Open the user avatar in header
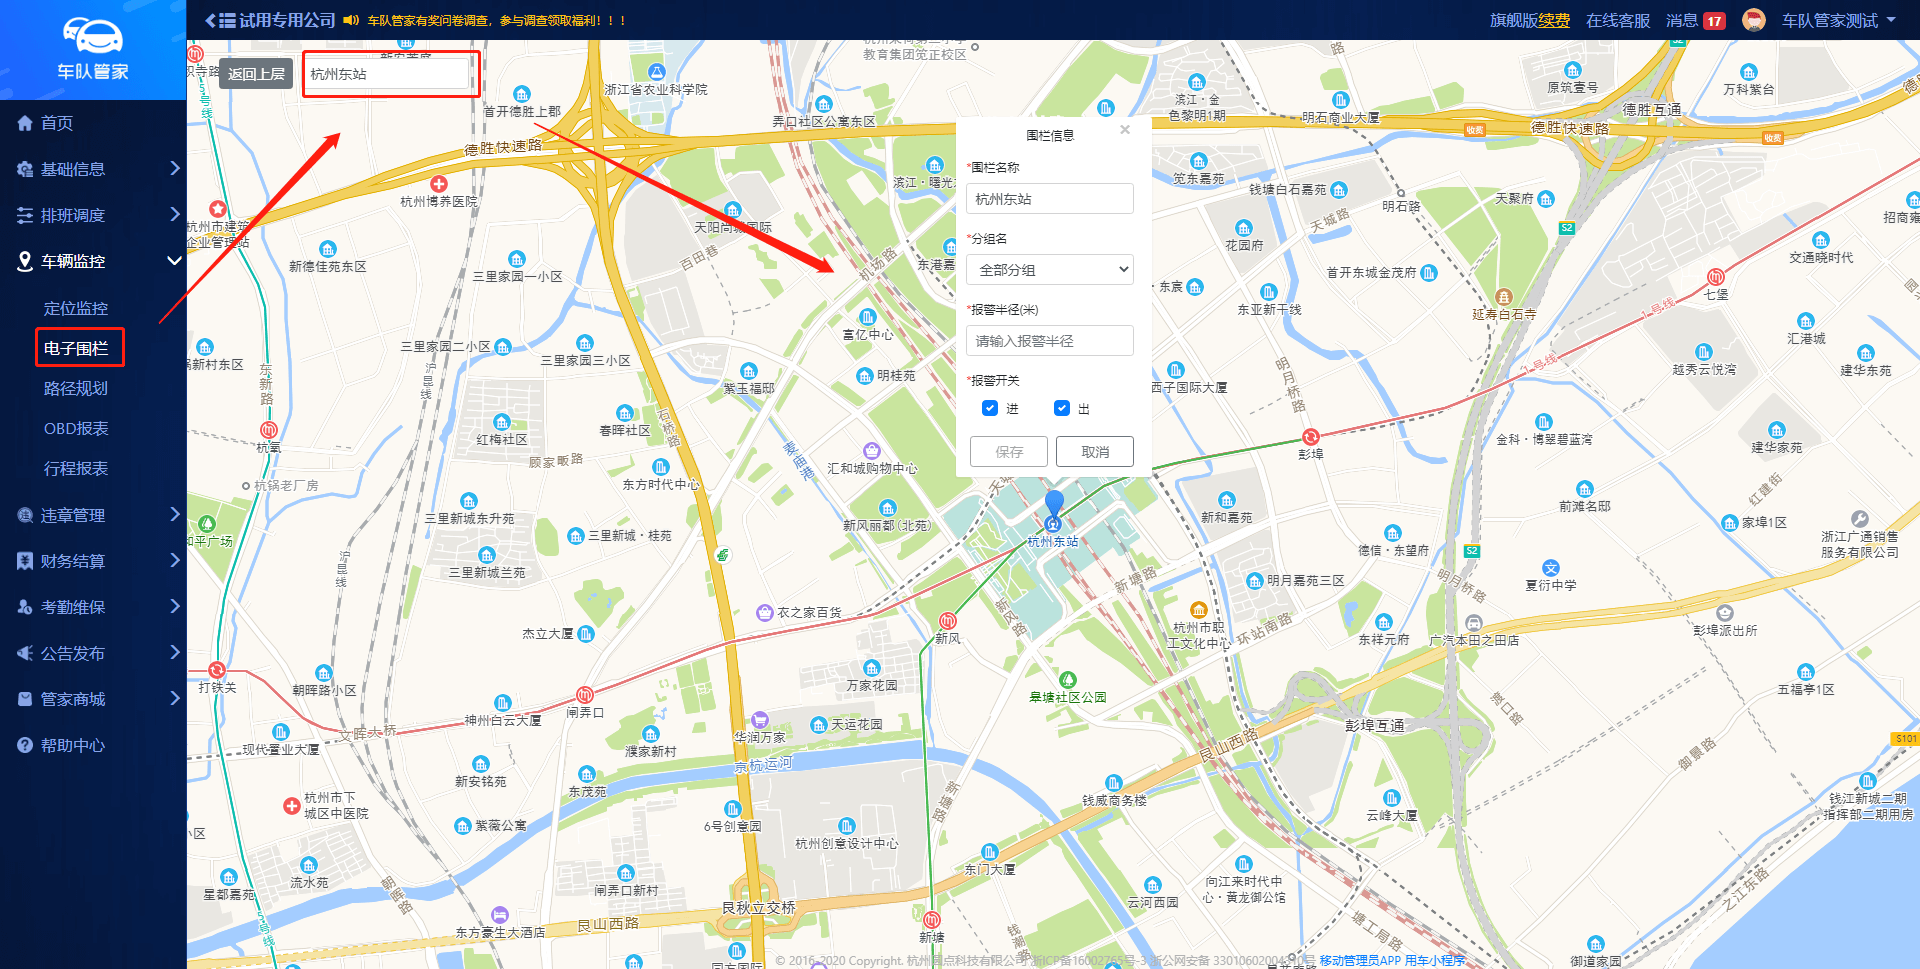Image resolution: width=1920 pixels, height=969 pixels. 1753,20
